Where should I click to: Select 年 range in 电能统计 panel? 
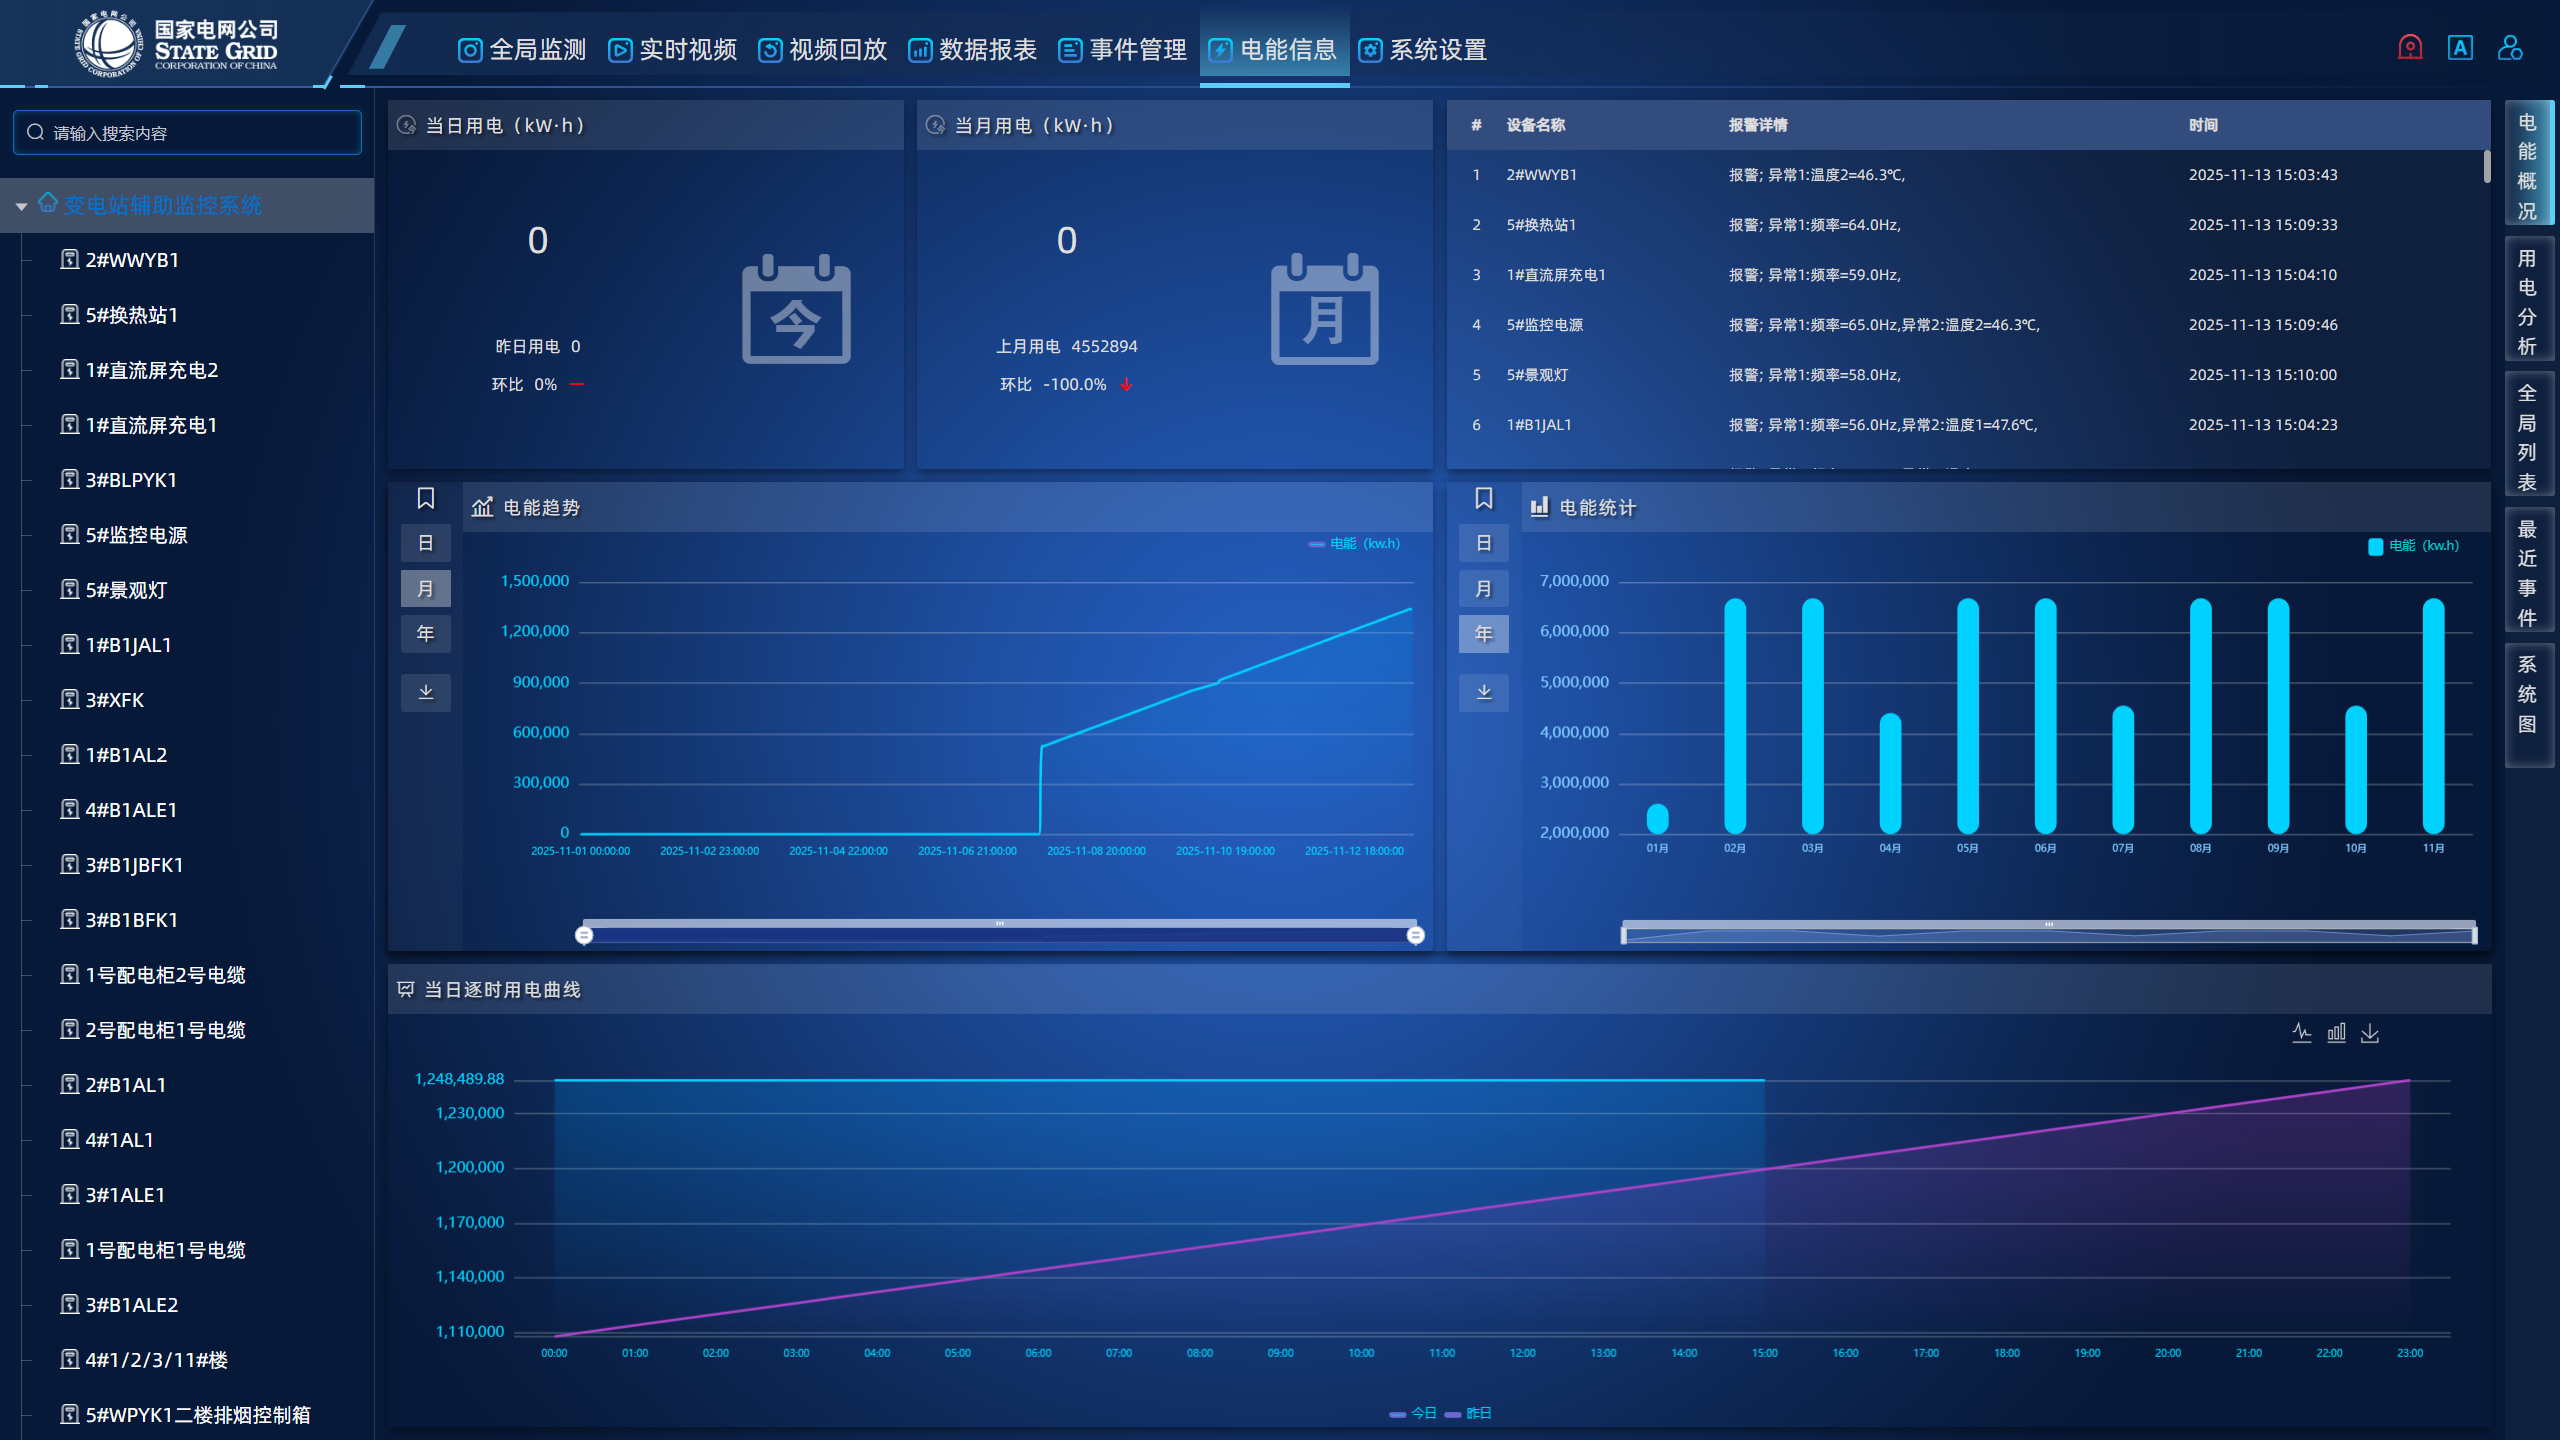click(x=1484, y=634)
